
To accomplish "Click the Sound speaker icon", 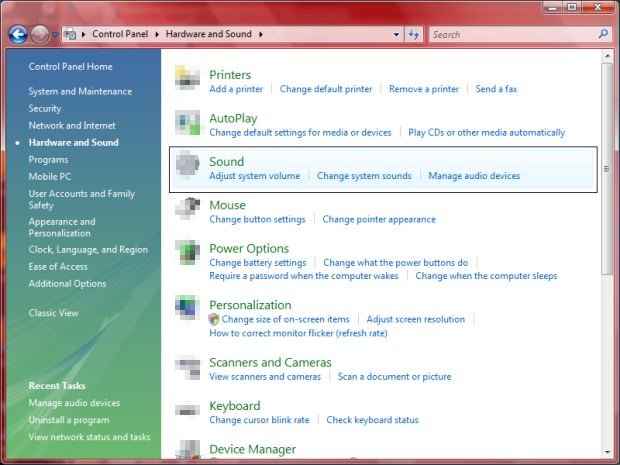I will 187,167.
